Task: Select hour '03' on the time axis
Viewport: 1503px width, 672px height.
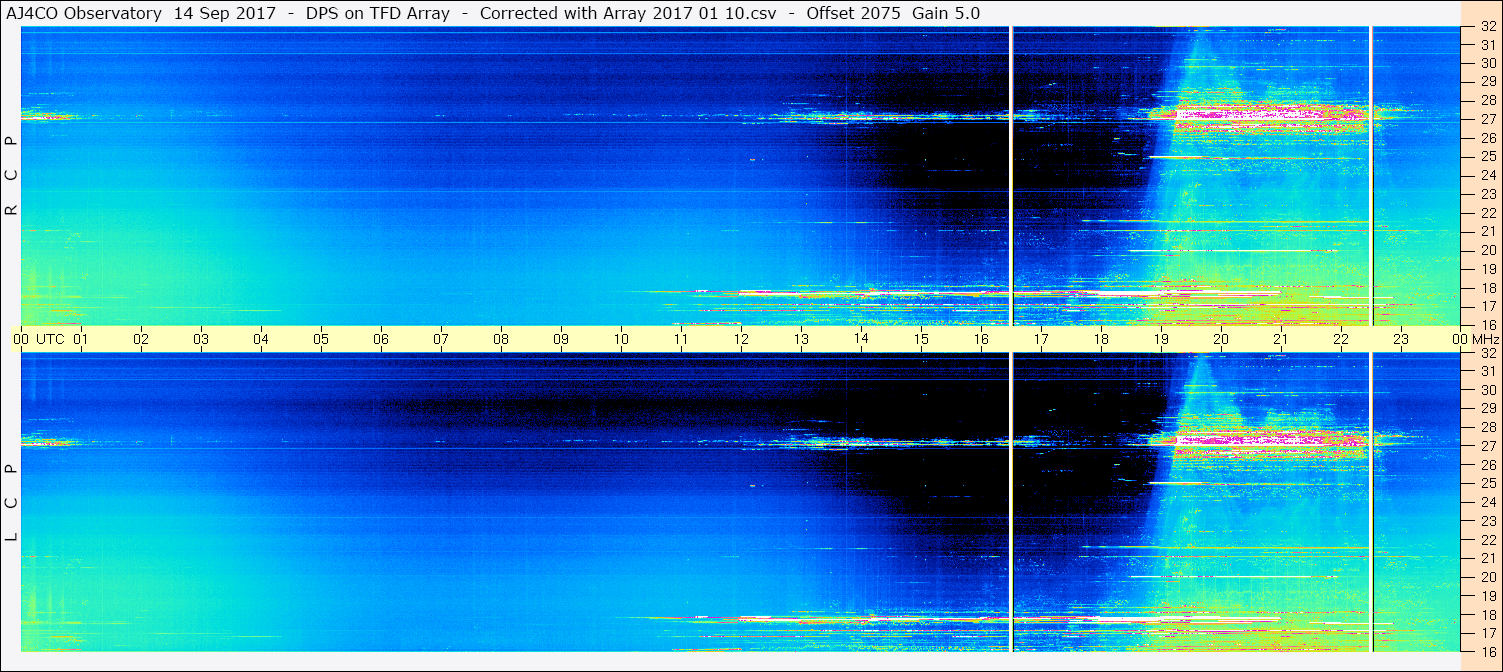Action: click(x=201, y=339)
